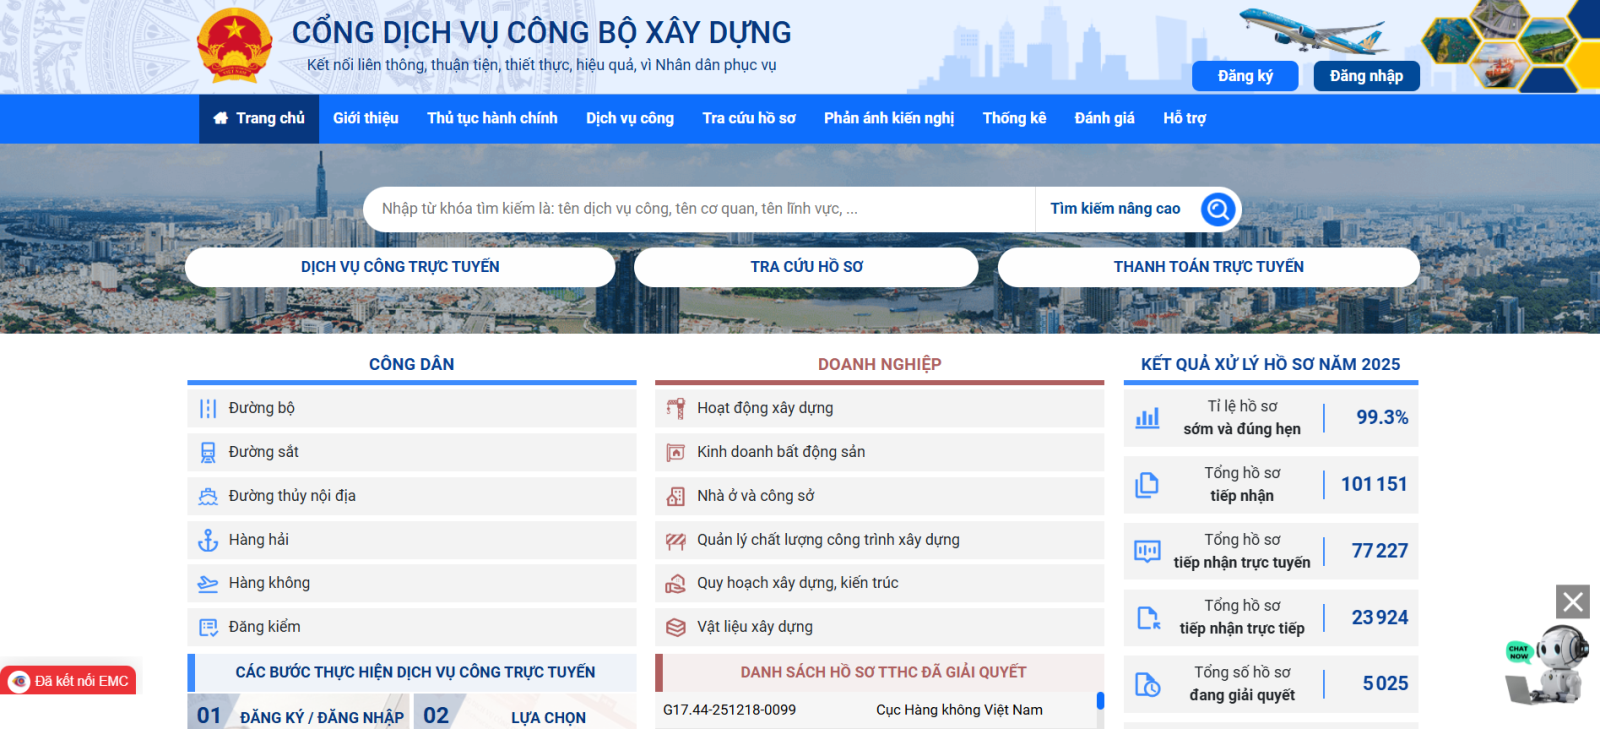The image size is (1600, 729).
Task: Click the Đăng ký button
Action: 1245,76
